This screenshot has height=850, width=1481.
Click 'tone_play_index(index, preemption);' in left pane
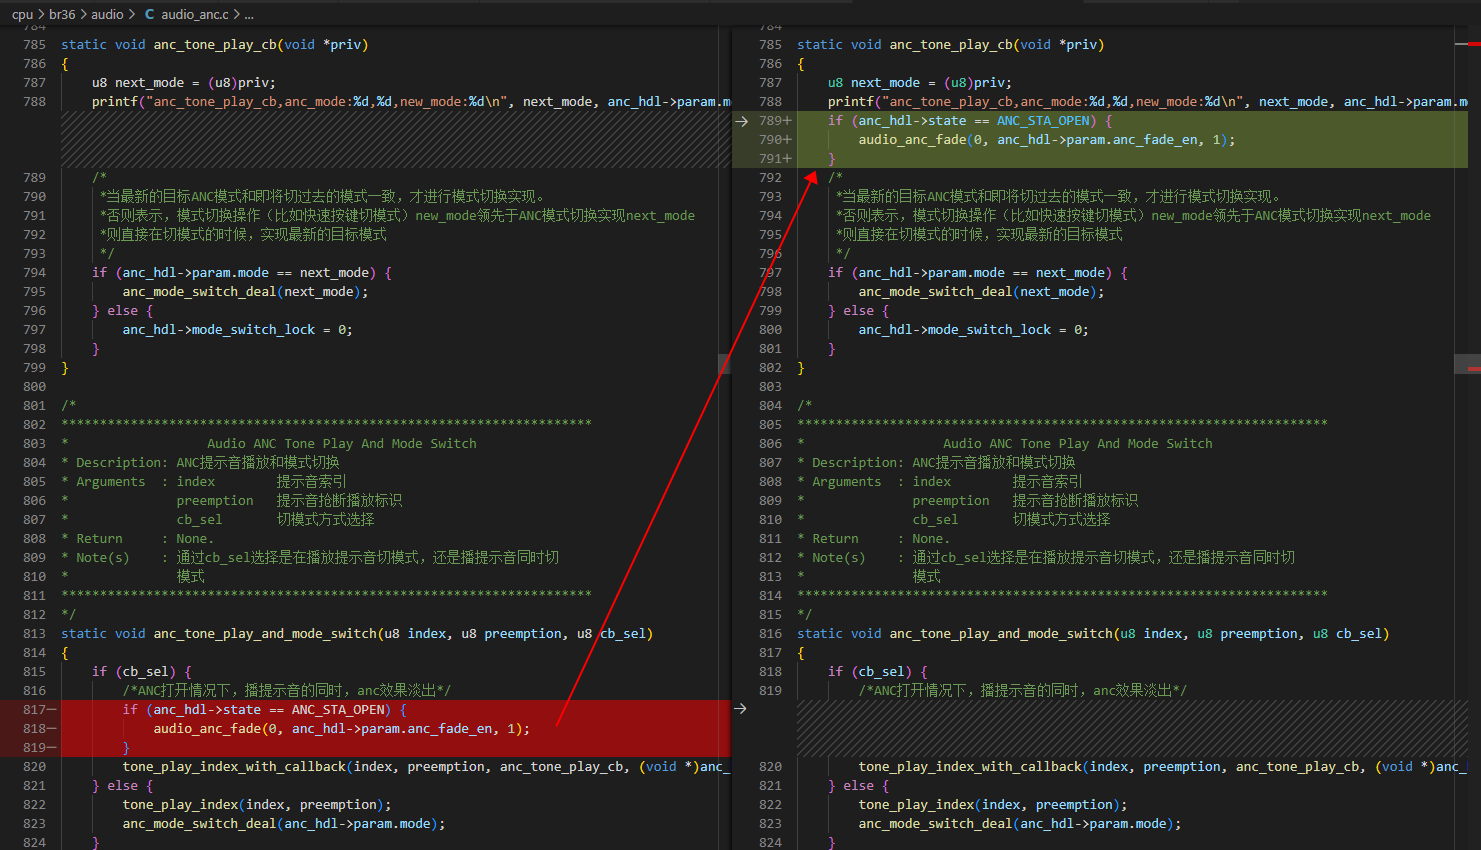257,805
